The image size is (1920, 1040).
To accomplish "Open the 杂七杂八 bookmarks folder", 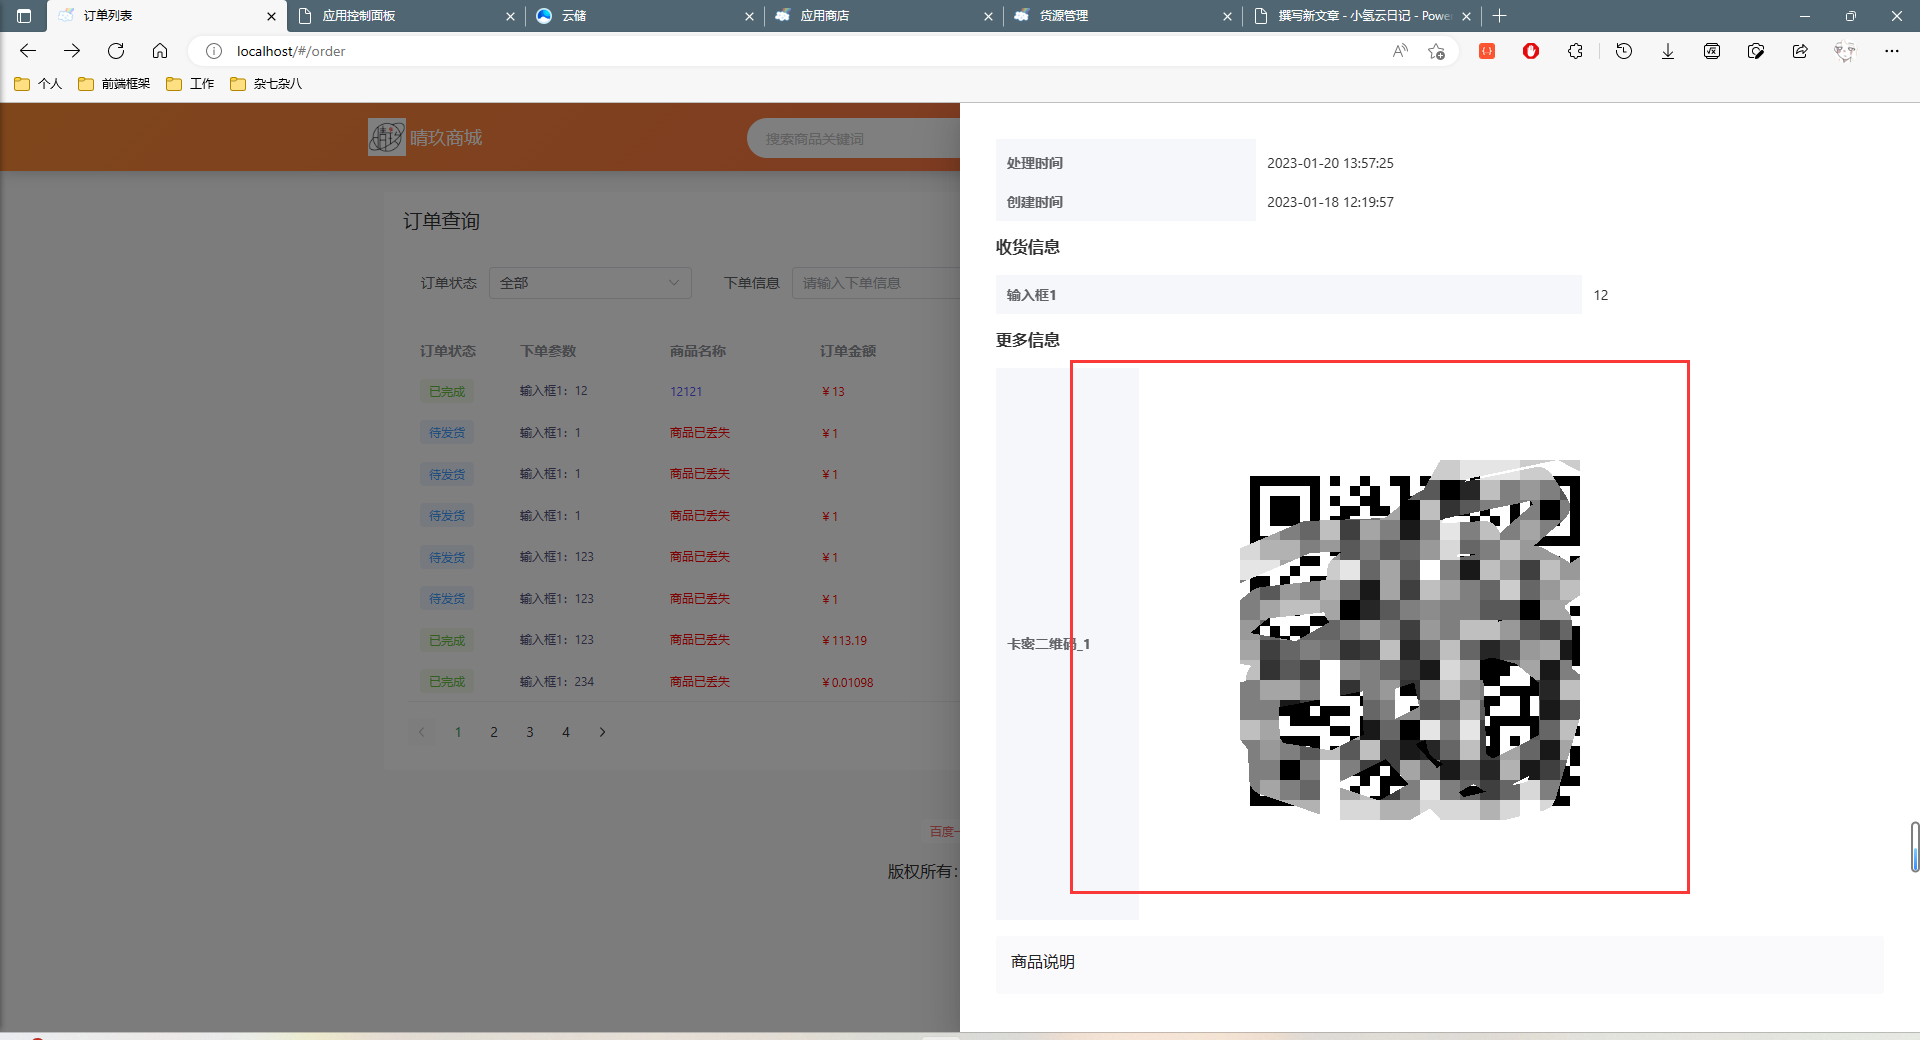I will [266, 84].
